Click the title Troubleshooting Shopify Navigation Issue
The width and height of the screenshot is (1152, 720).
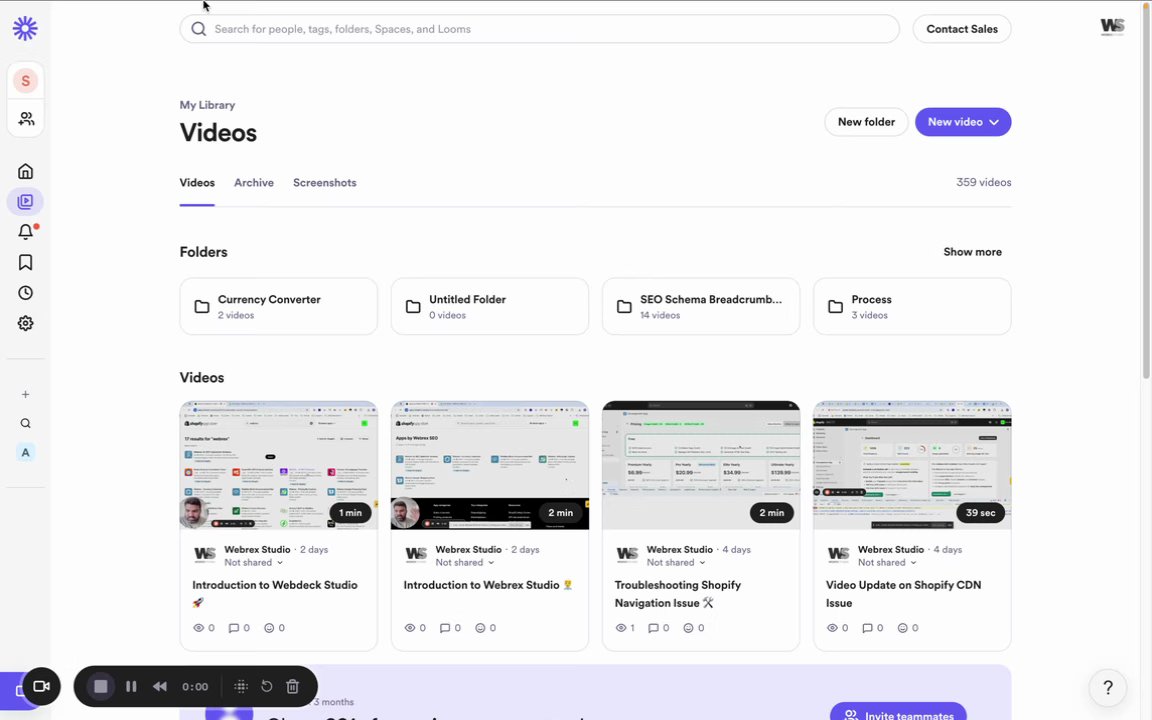677,594
